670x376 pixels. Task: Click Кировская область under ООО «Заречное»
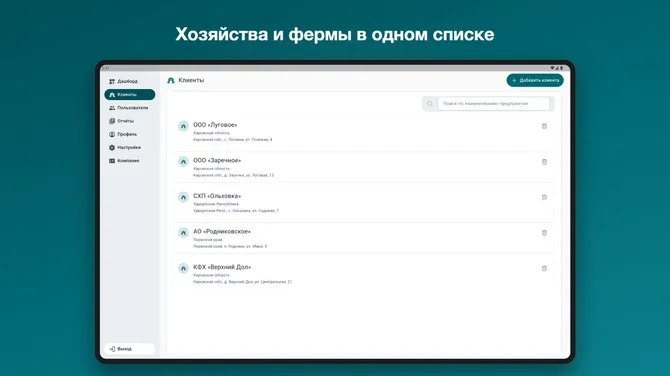pos(211,169)
